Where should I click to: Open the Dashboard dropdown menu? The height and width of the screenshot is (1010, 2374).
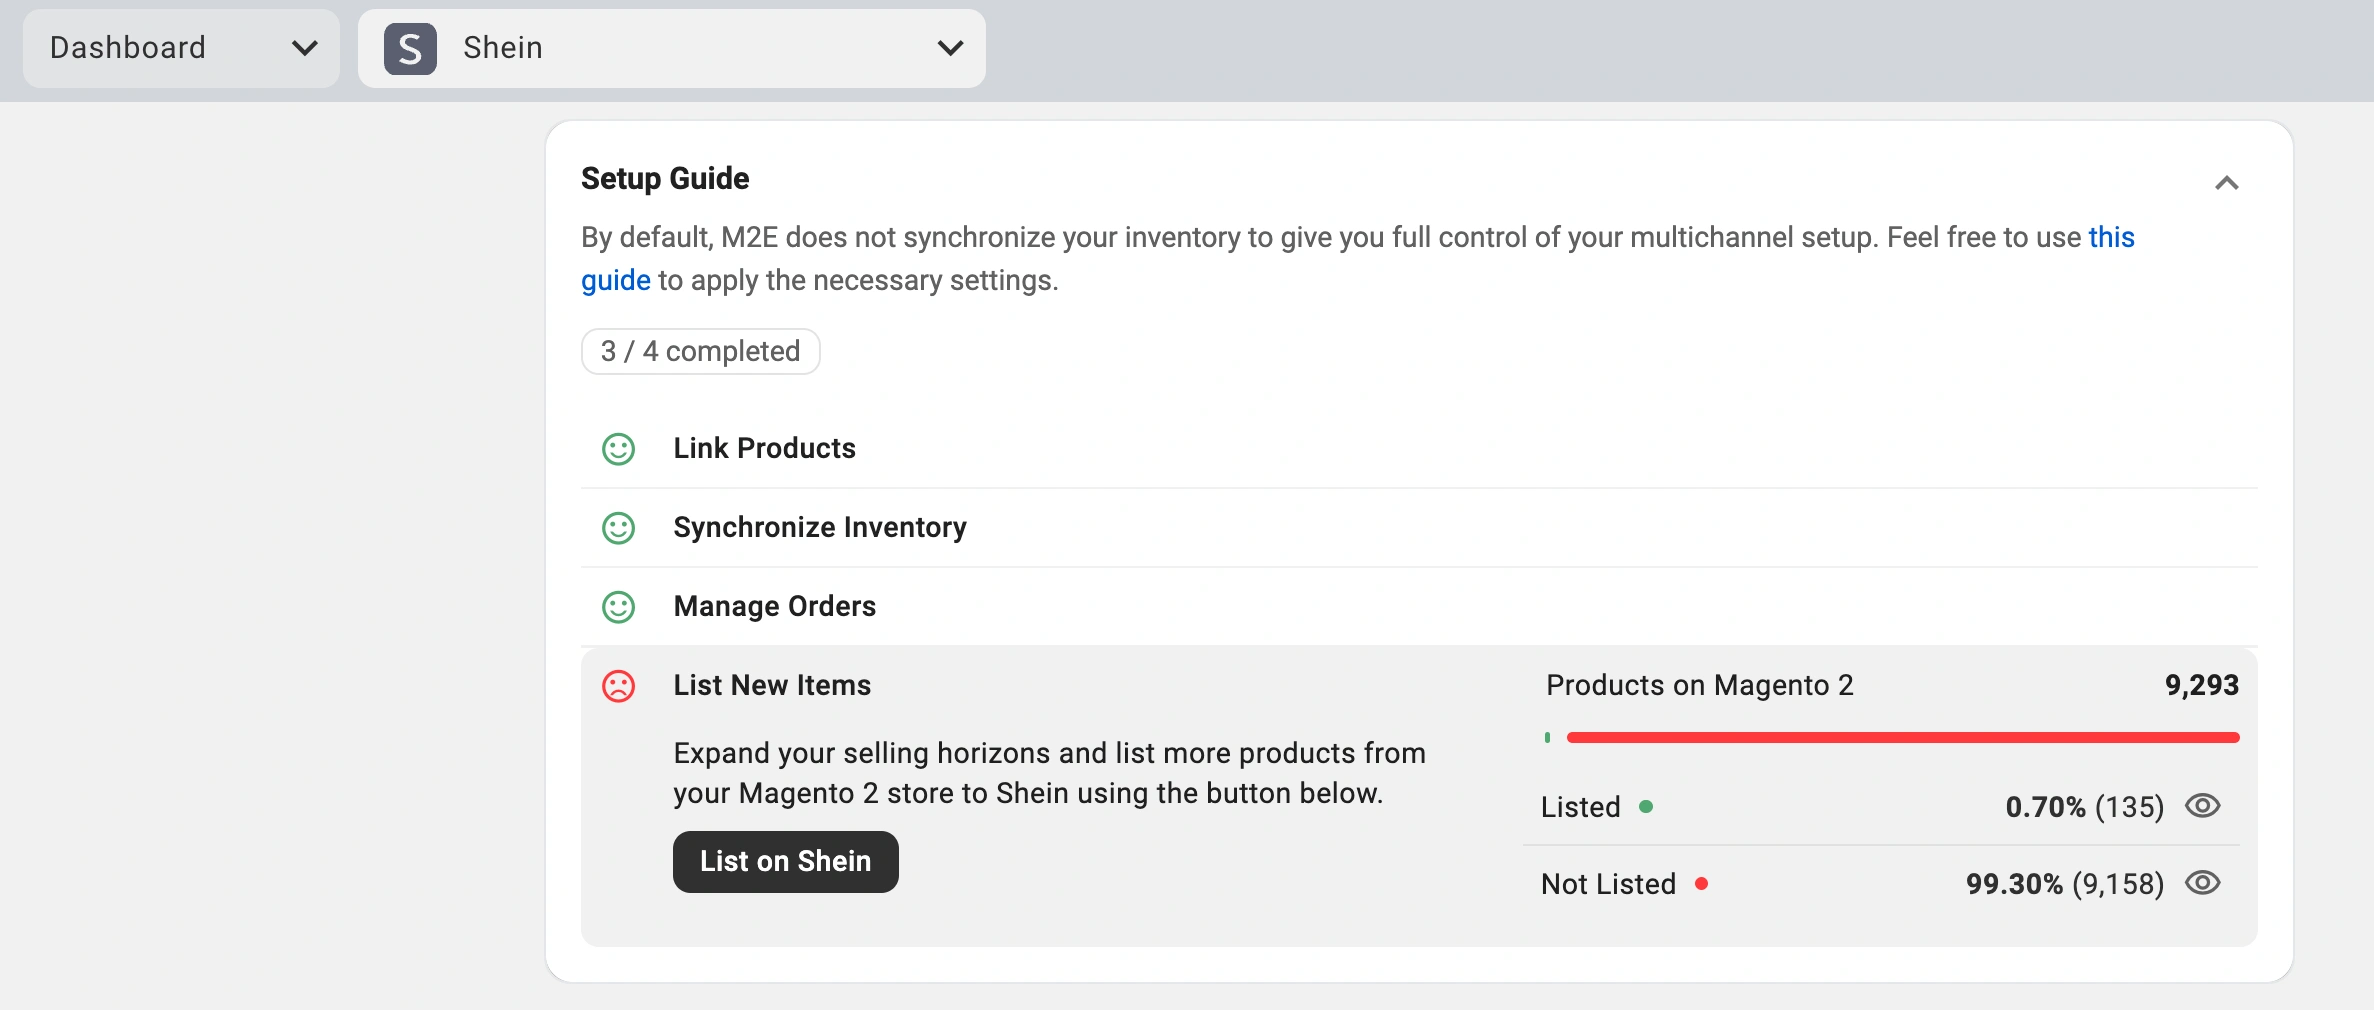point(182,48)
